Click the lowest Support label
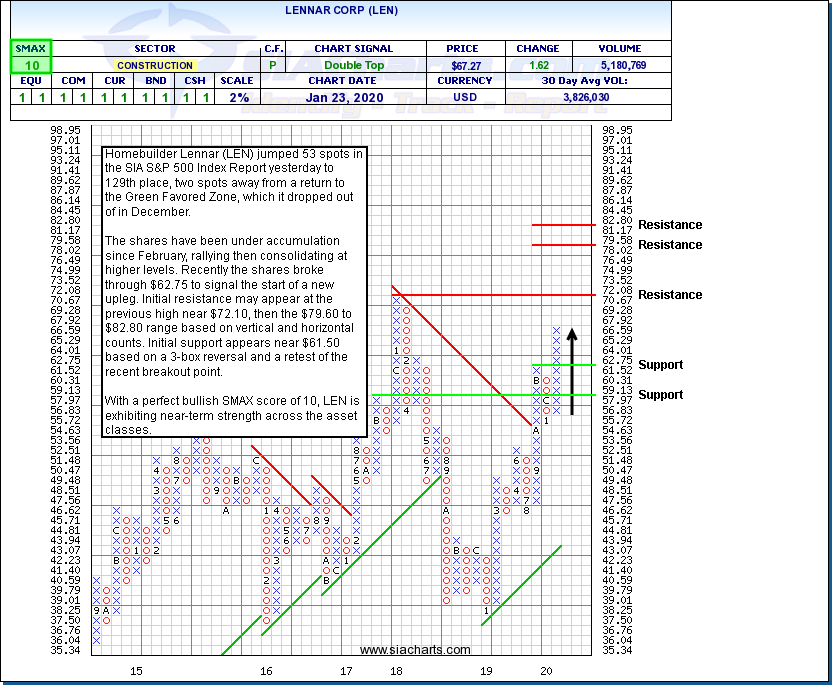 point(660,395)
